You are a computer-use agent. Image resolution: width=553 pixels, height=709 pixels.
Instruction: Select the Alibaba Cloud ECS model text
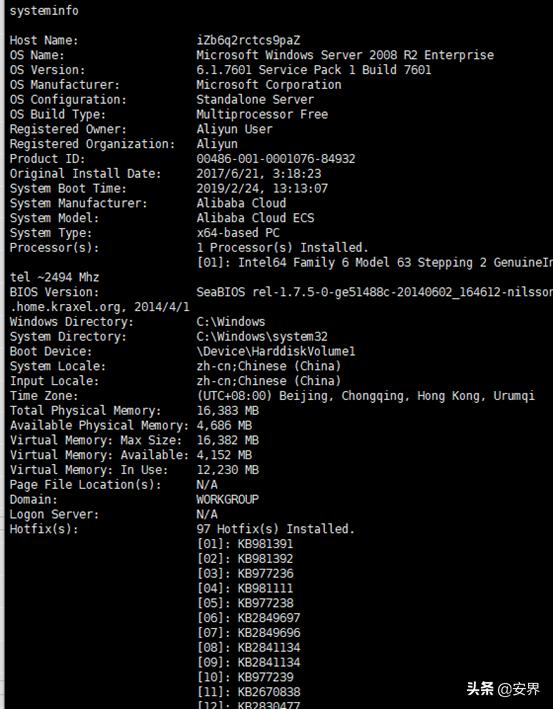tap(255, 218)
